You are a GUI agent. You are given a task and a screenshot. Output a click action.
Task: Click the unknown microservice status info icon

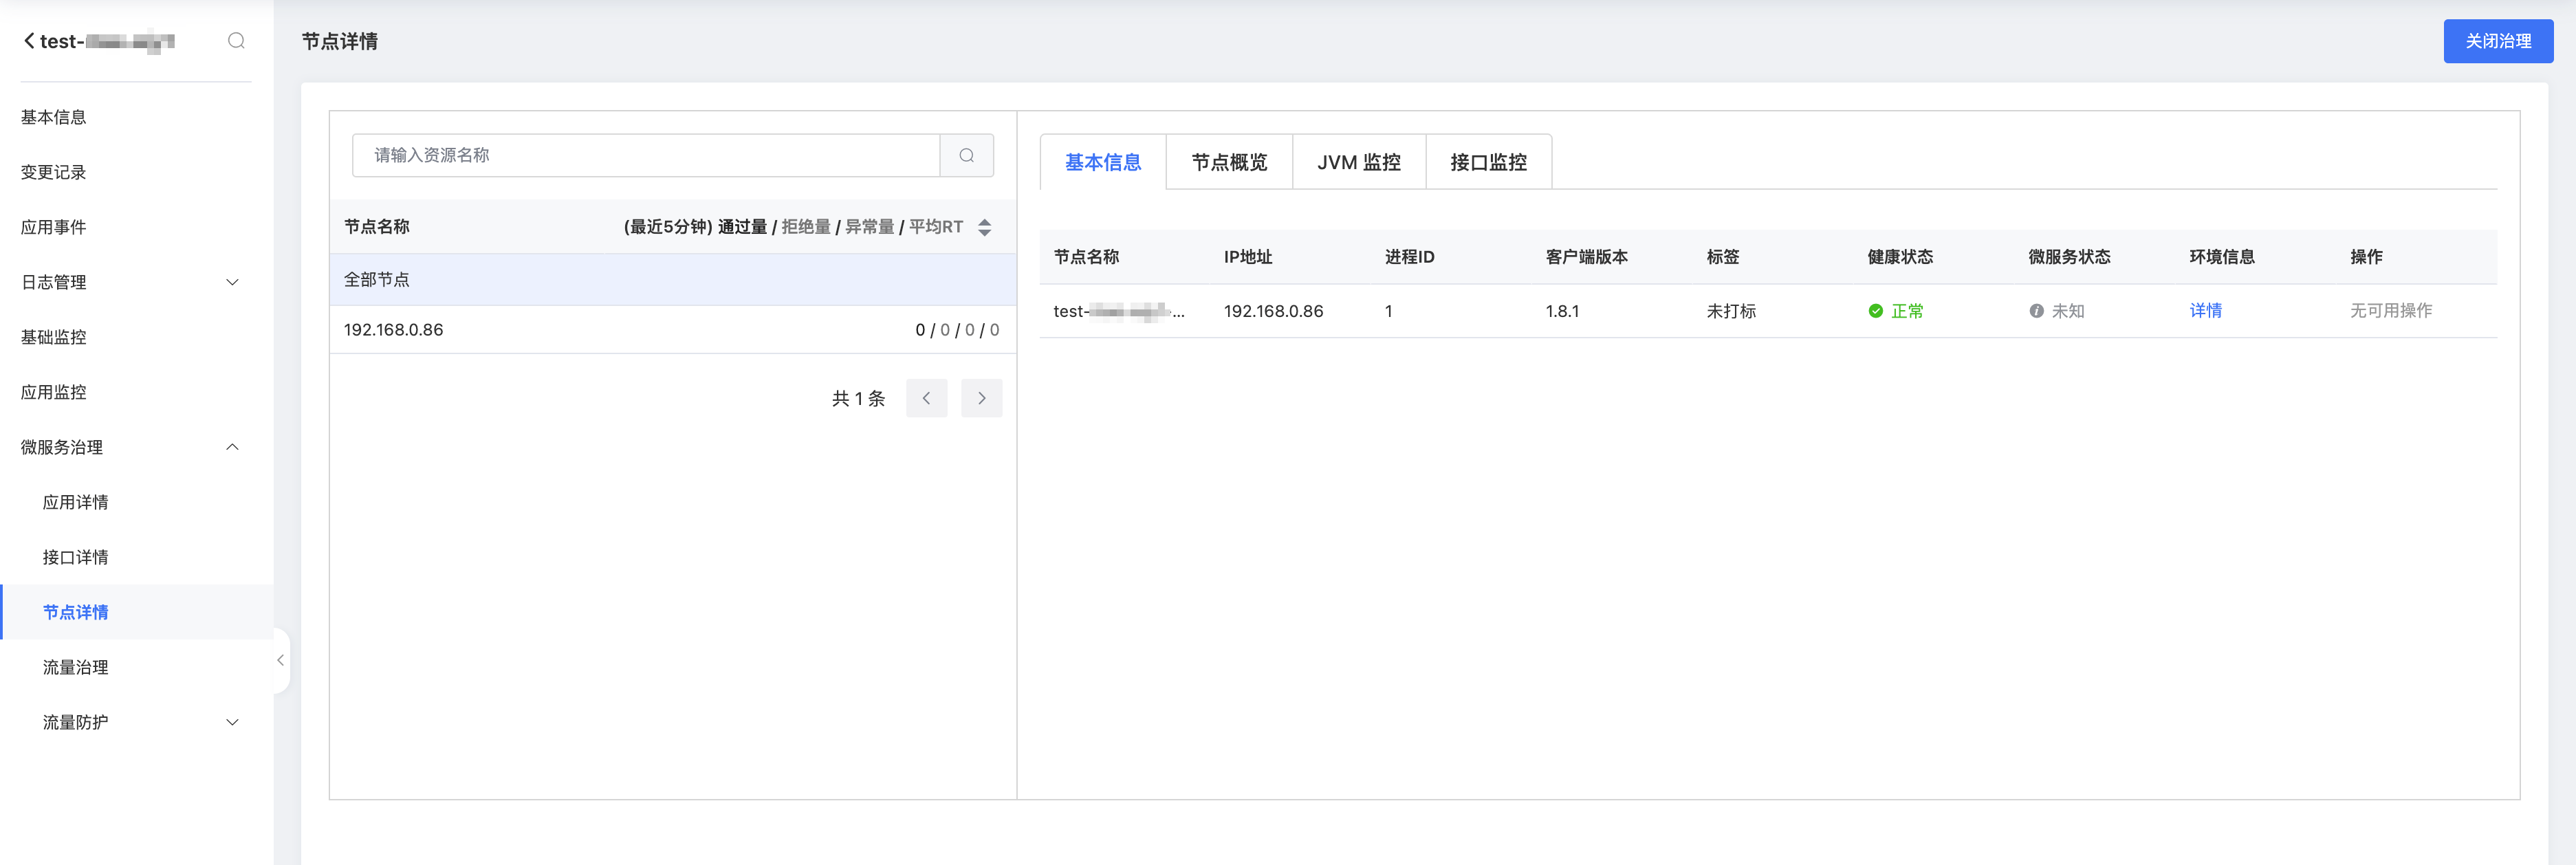click(x=2036, y=311)
